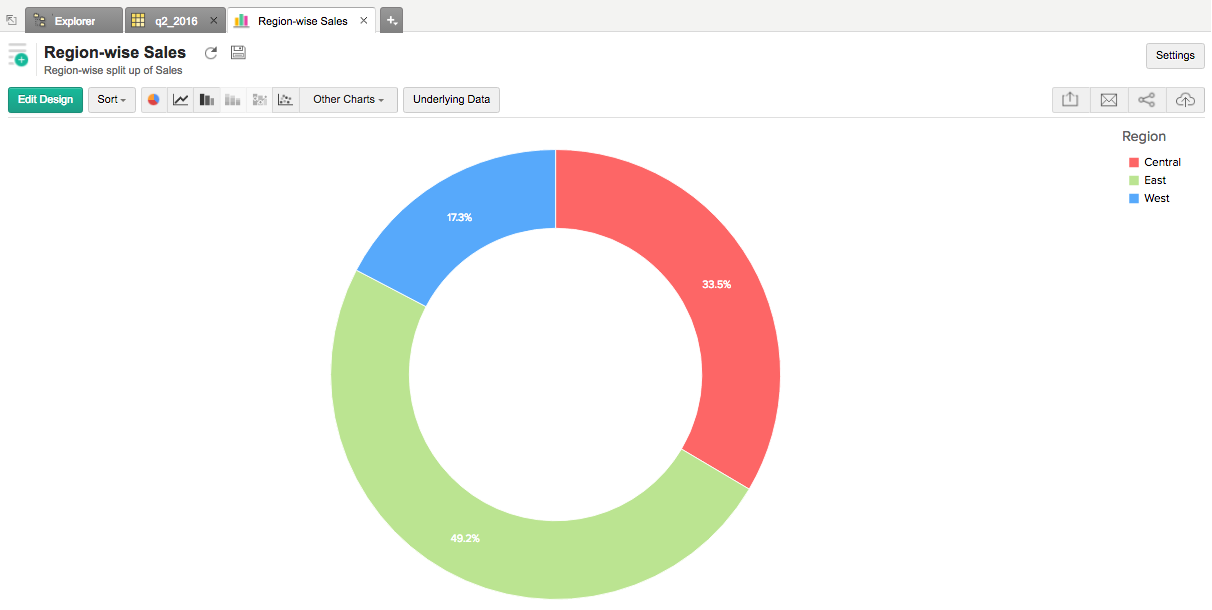Switch to line chart type

181,100
